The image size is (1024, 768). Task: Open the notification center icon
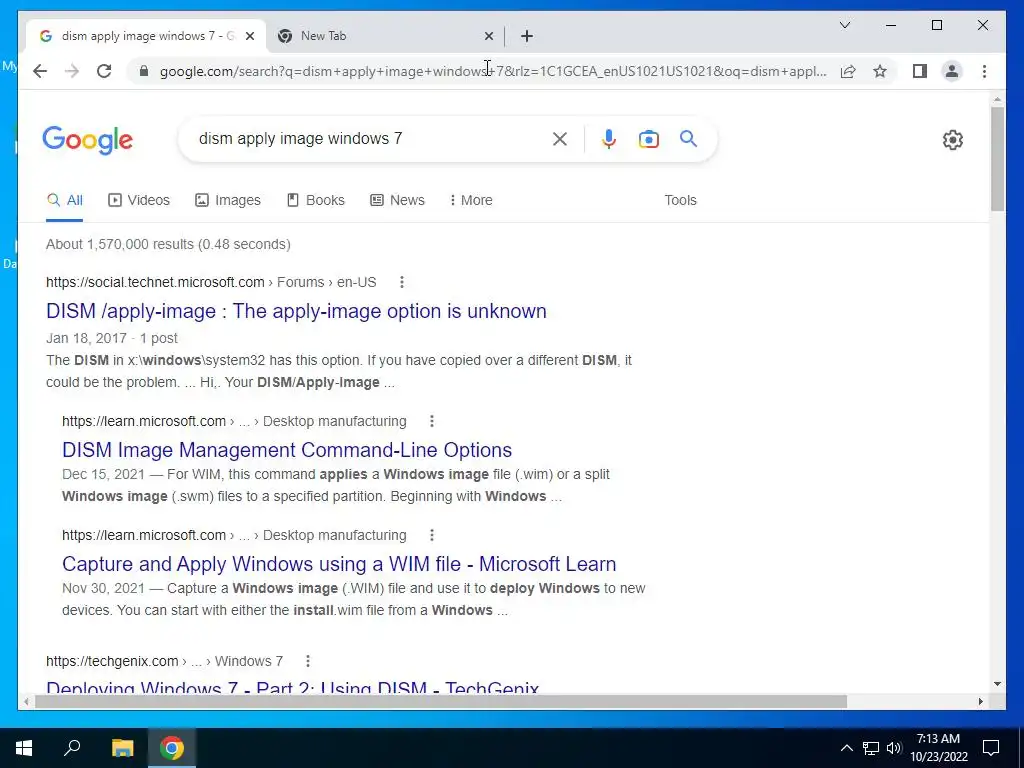[x=991, y=748]
